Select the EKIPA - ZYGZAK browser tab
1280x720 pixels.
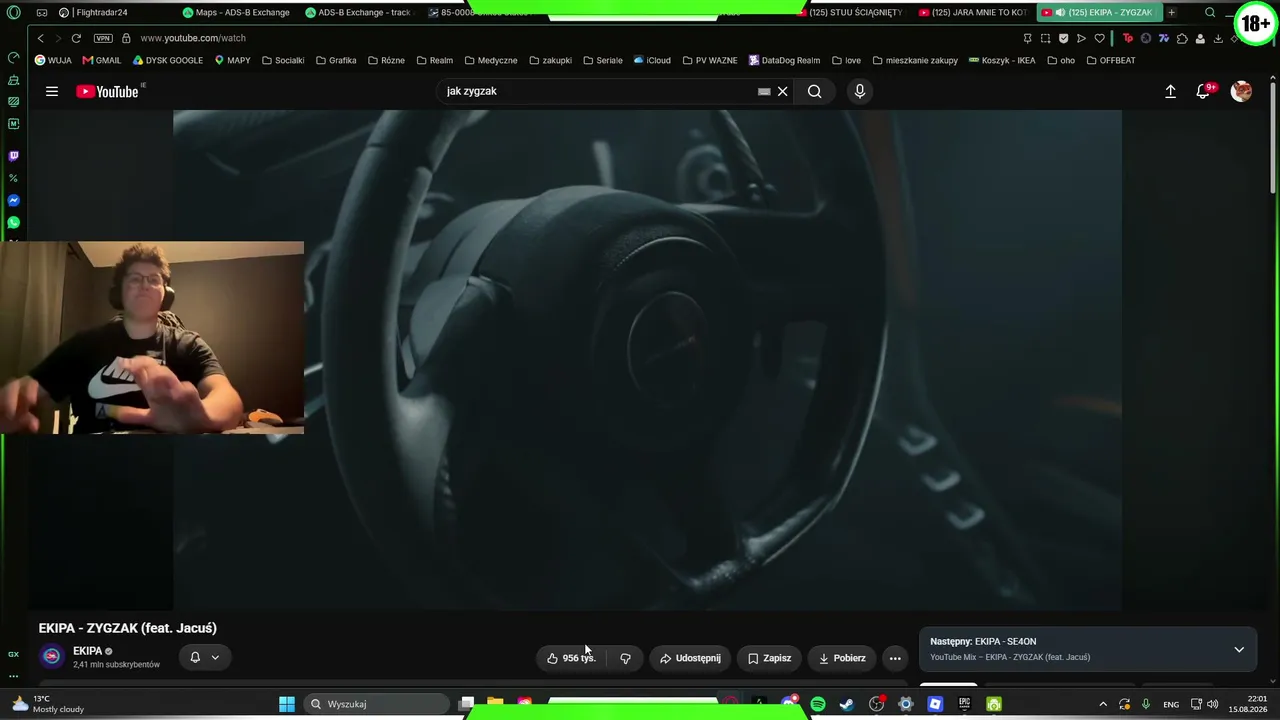pyautogui.click(x=1100, y=12)
